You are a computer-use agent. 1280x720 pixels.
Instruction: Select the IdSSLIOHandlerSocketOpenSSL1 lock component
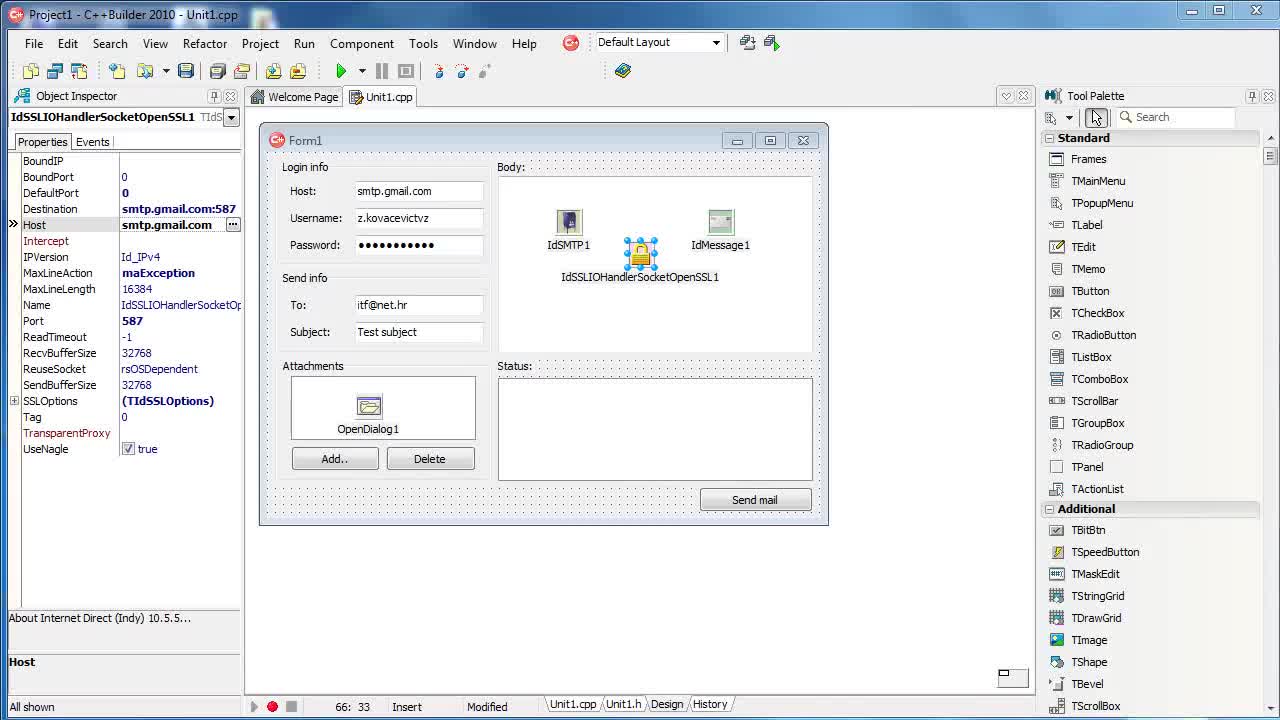(640, 254)
